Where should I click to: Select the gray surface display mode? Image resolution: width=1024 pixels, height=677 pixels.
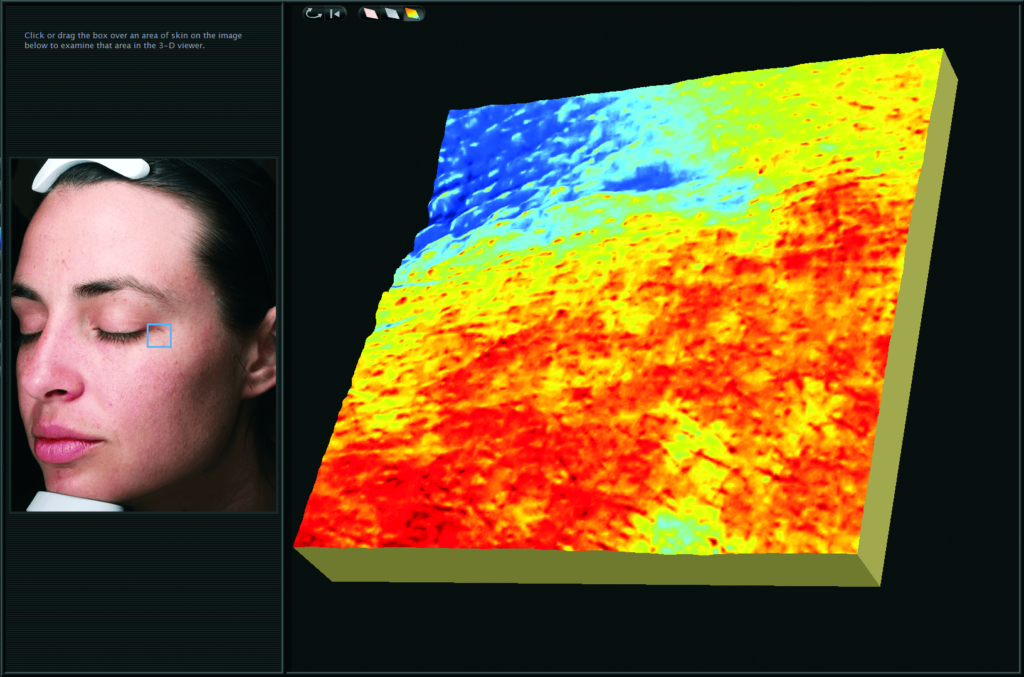391,13
